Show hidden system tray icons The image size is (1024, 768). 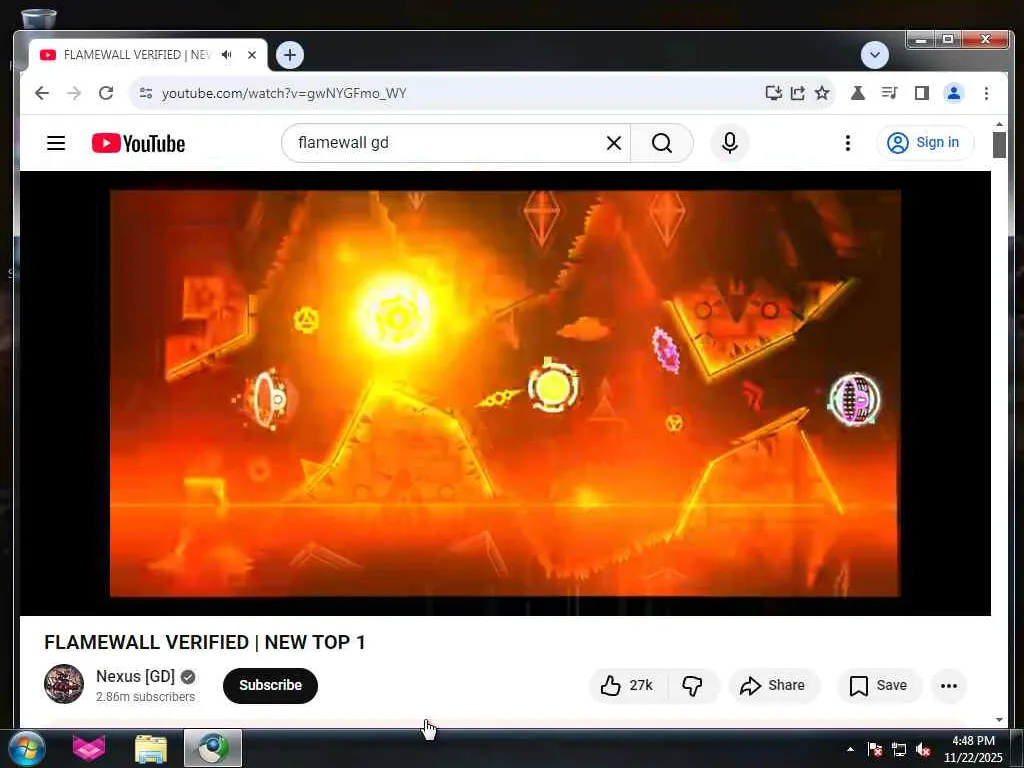coord(850,749)
